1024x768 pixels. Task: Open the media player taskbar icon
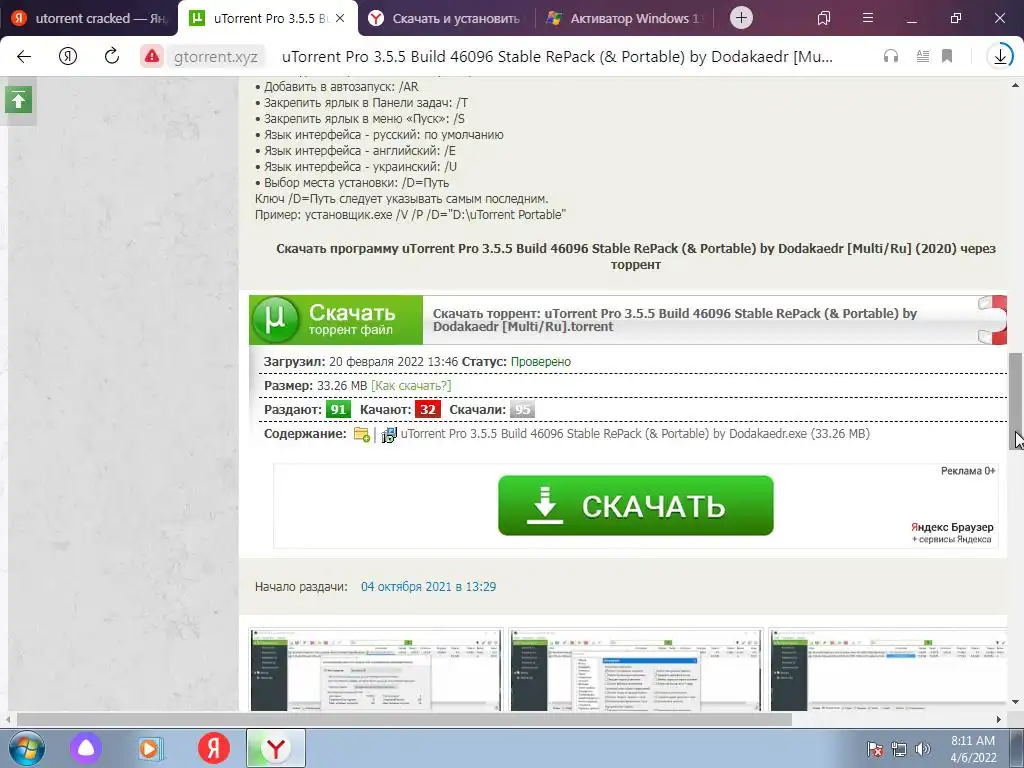tap(150, 748)
